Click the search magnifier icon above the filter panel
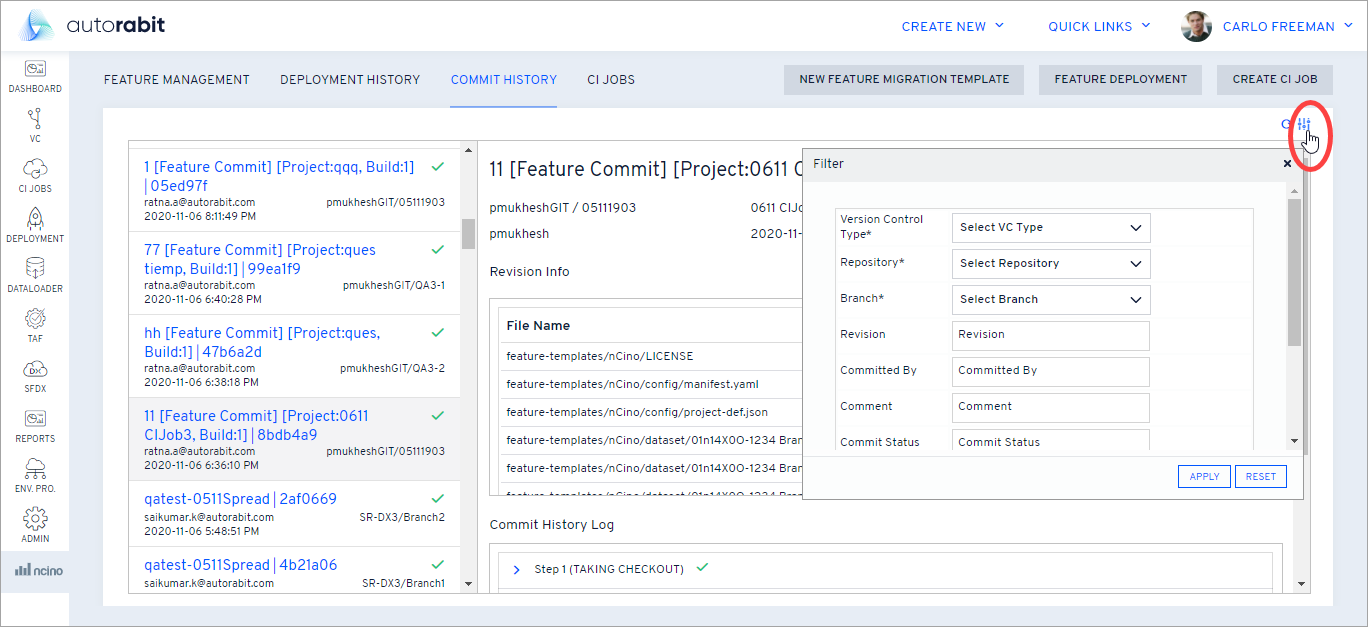Image resolution: width=1368 pixels, height=627 pixels. point(1286,125)
